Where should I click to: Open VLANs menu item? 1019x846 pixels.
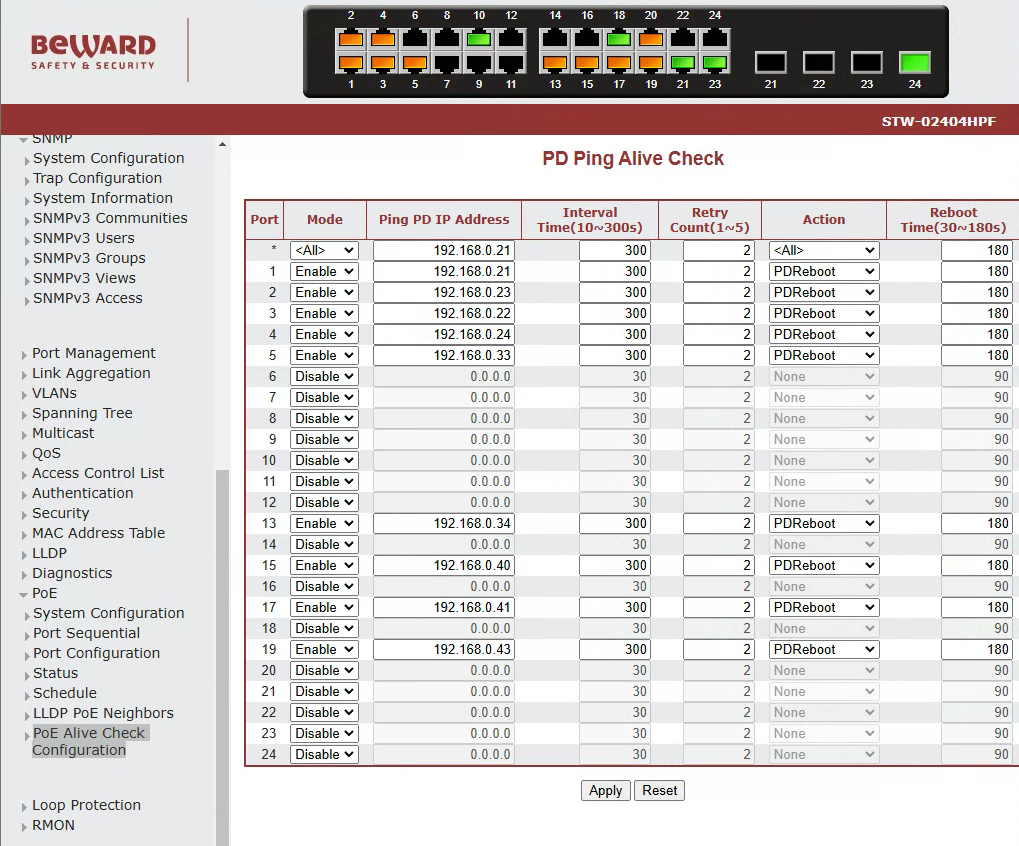[54, 393]
